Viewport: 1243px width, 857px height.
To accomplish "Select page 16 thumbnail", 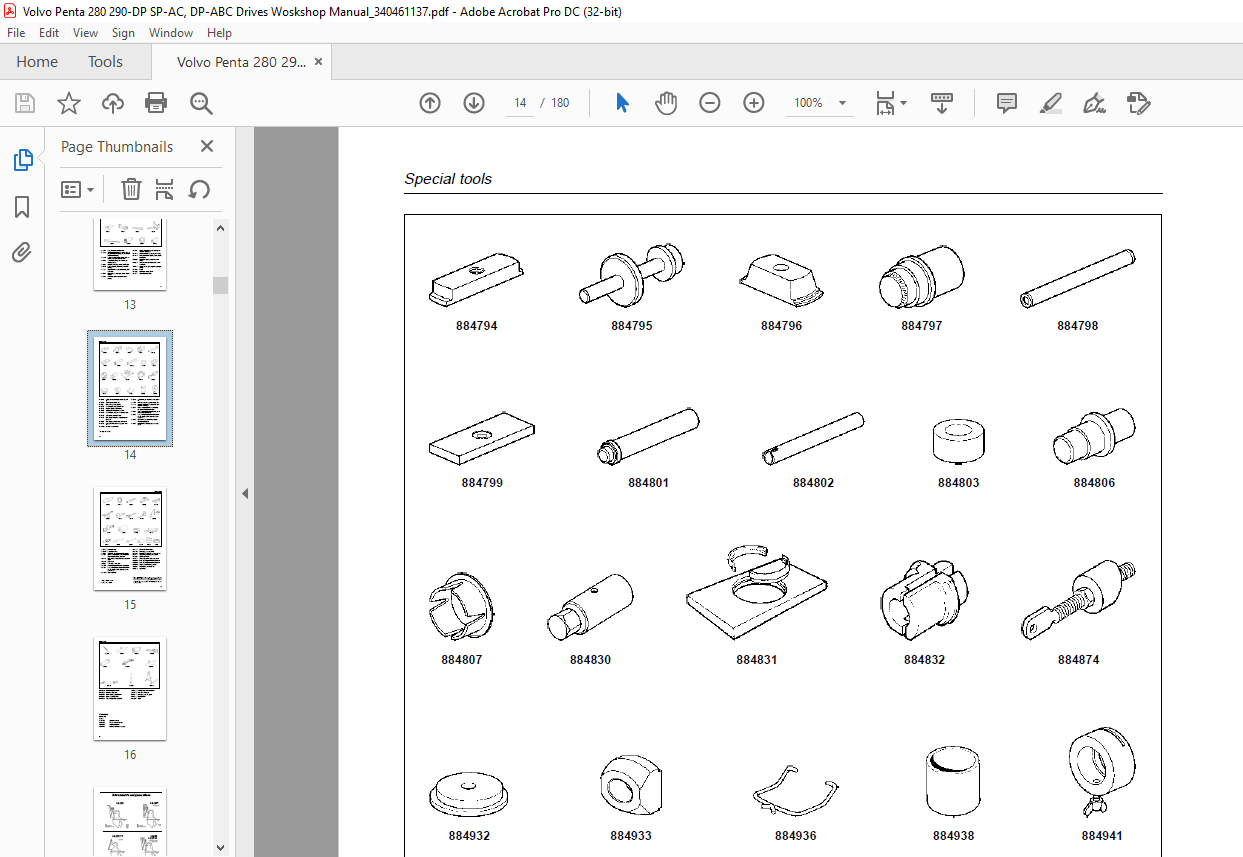I will pos(130,688).
